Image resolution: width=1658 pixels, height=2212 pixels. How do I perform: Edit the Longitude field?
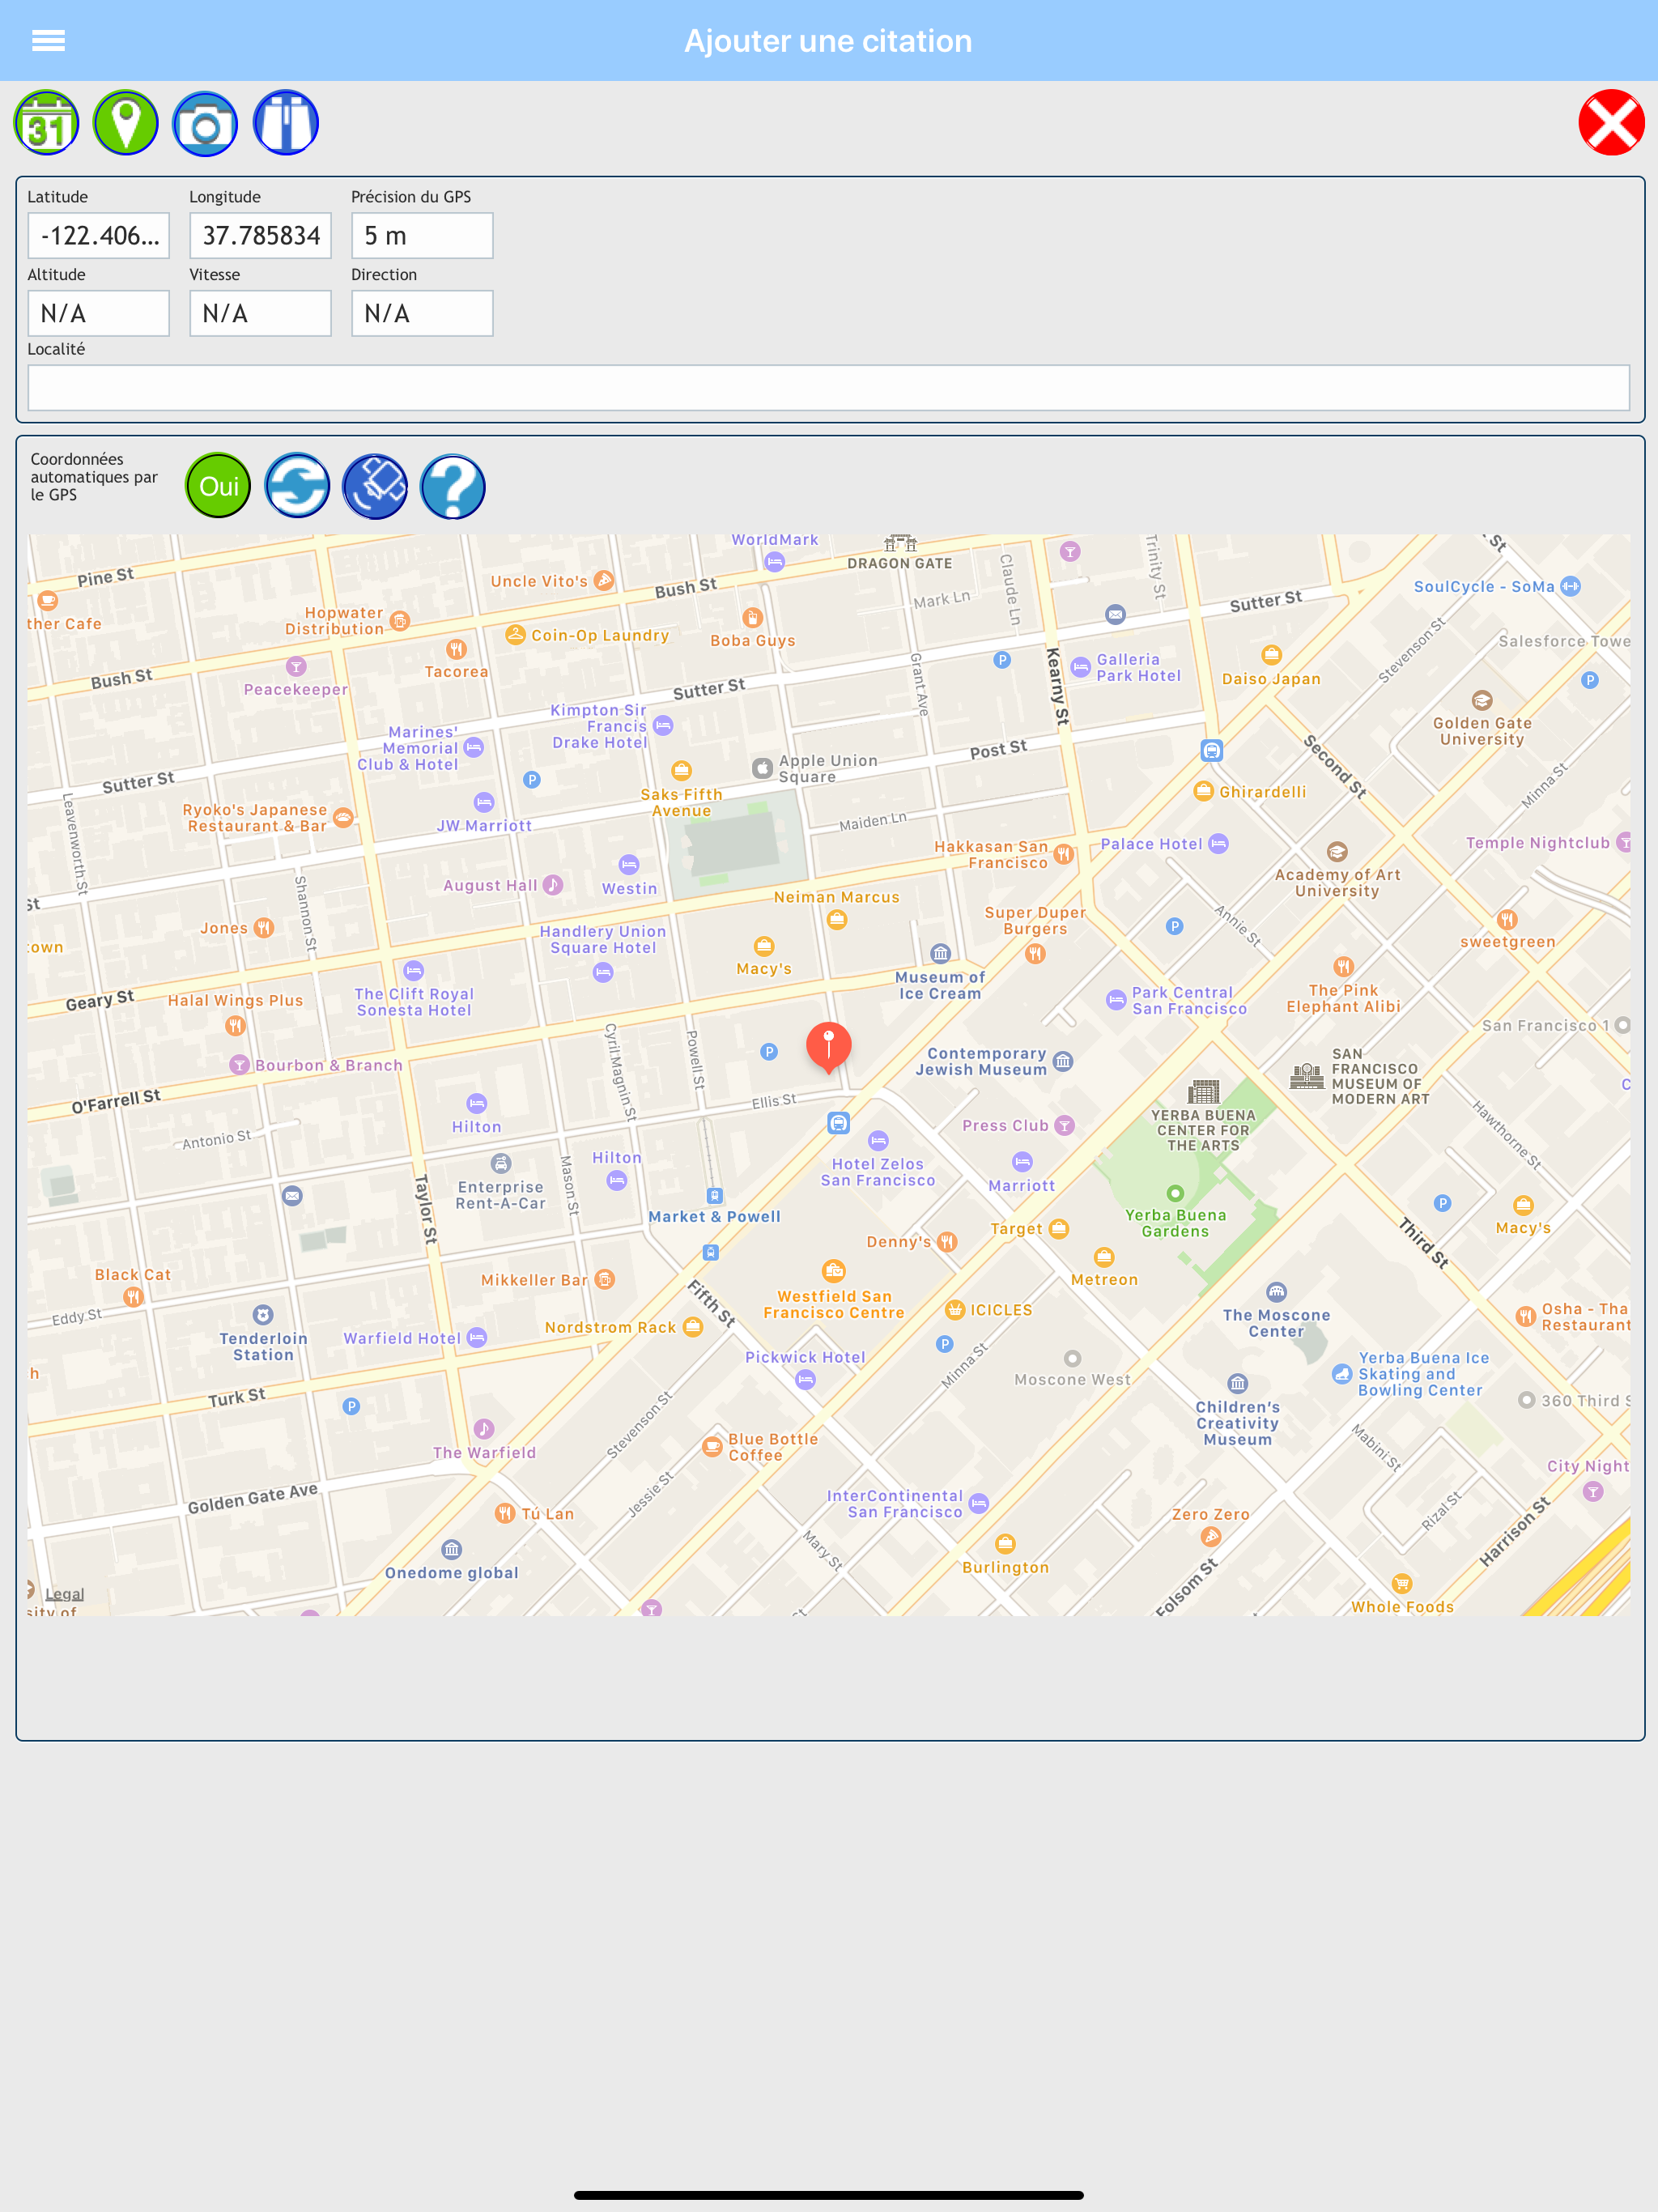pos(261,236)
